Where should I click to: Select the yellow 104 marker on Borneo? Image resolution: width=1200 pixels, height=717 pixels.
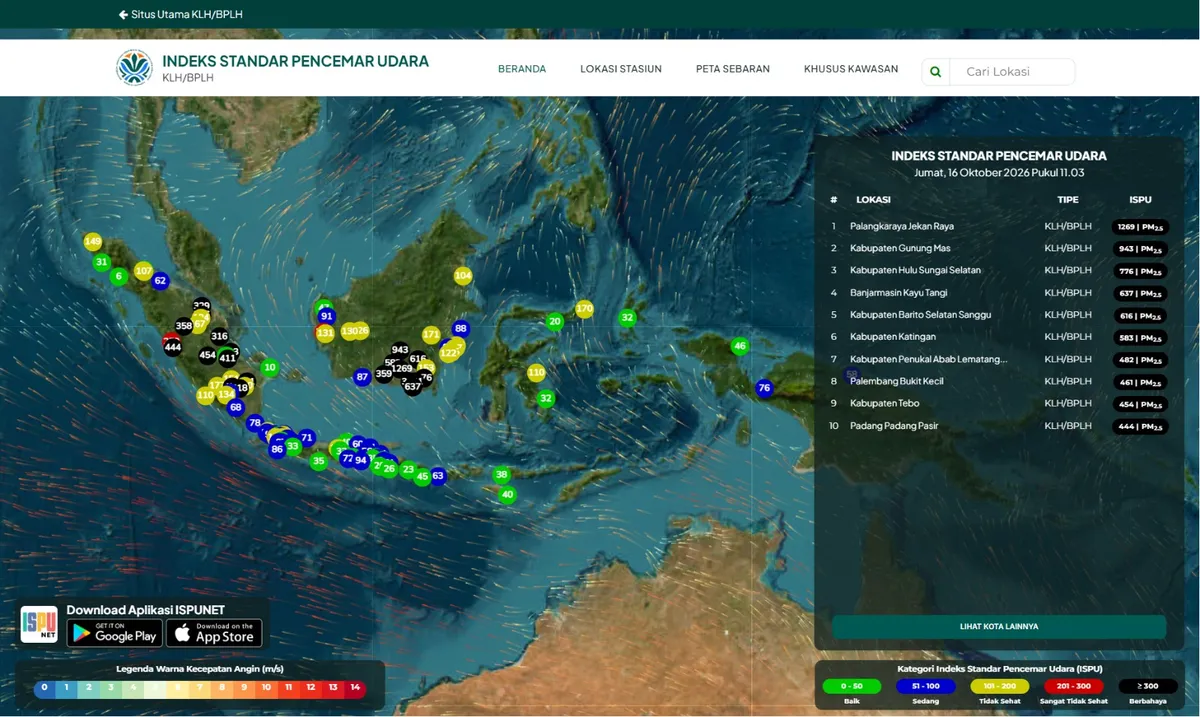coord(463,276)
